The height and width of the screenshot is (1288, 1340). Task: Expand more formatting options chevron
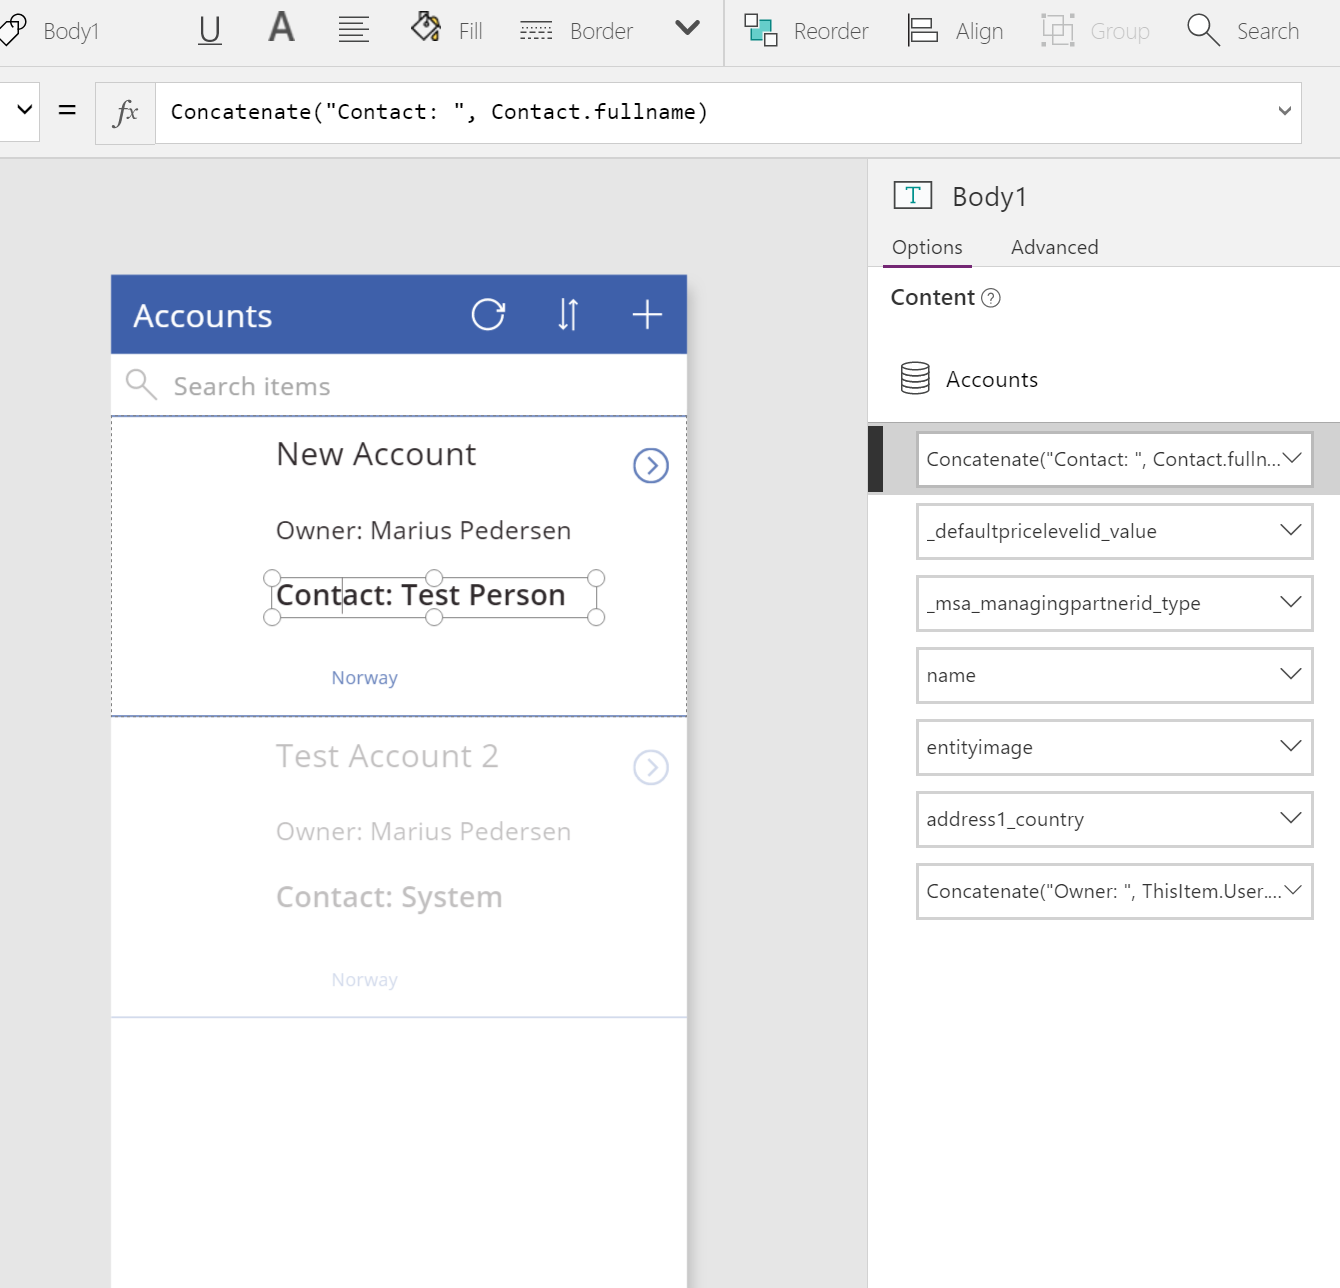click(x=687, y=28)
